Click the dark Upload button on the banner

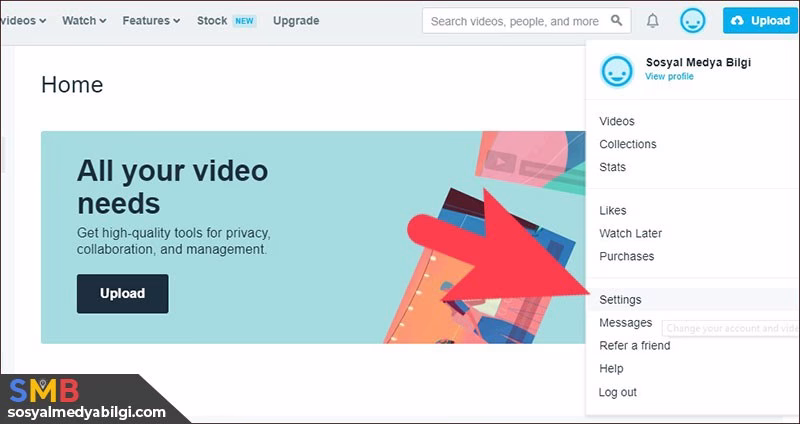122,293
